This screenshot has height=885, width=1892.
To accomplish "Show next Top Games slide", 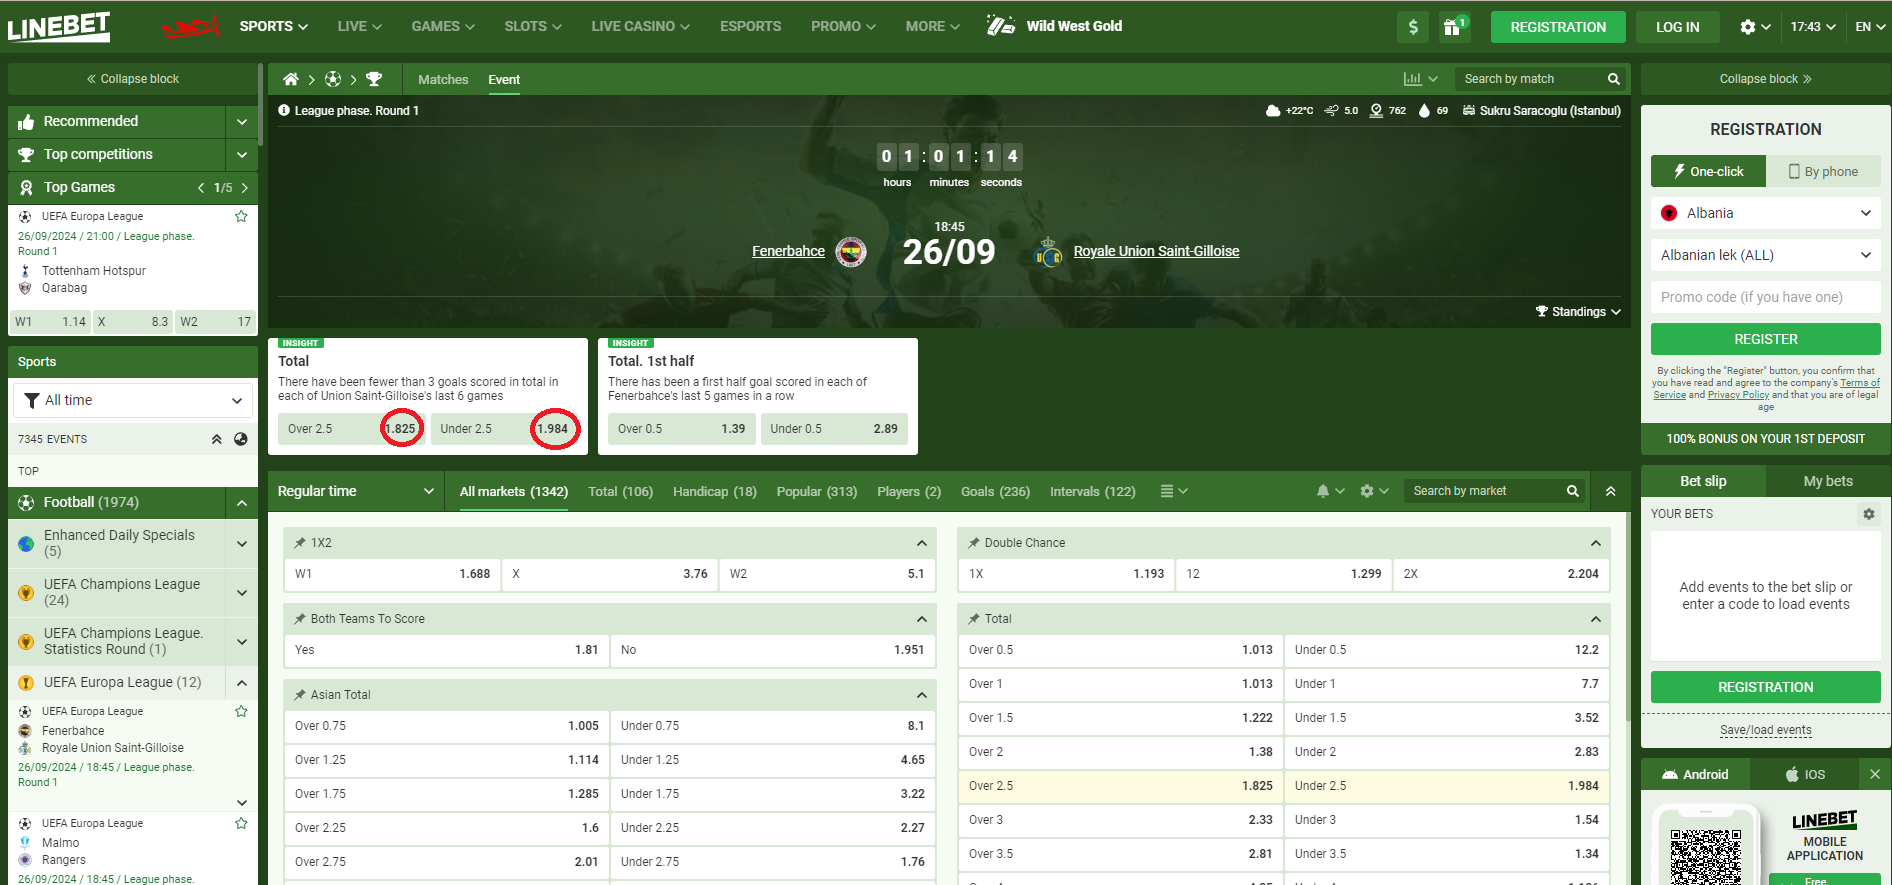I will (244, 187).
